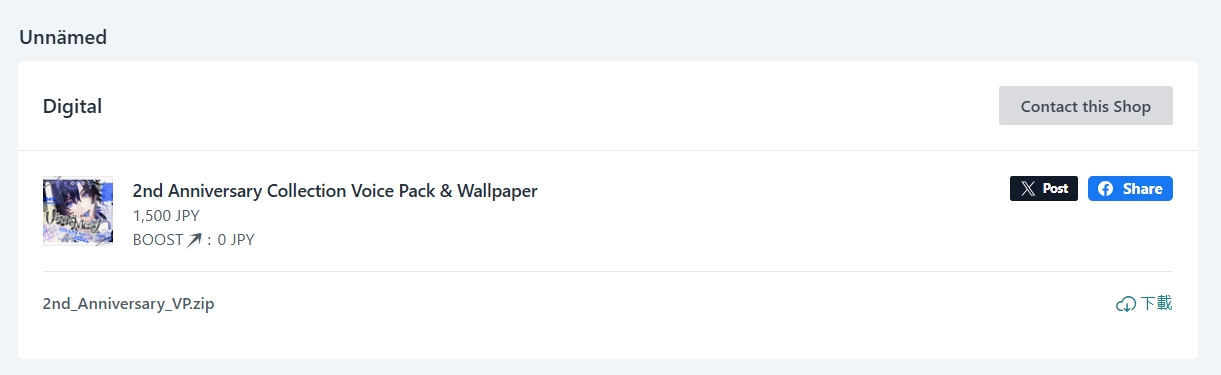Click the 2nd_Anniversary_VP.zip file name
The image size is (1221, 375).
(x=128, y=304)
